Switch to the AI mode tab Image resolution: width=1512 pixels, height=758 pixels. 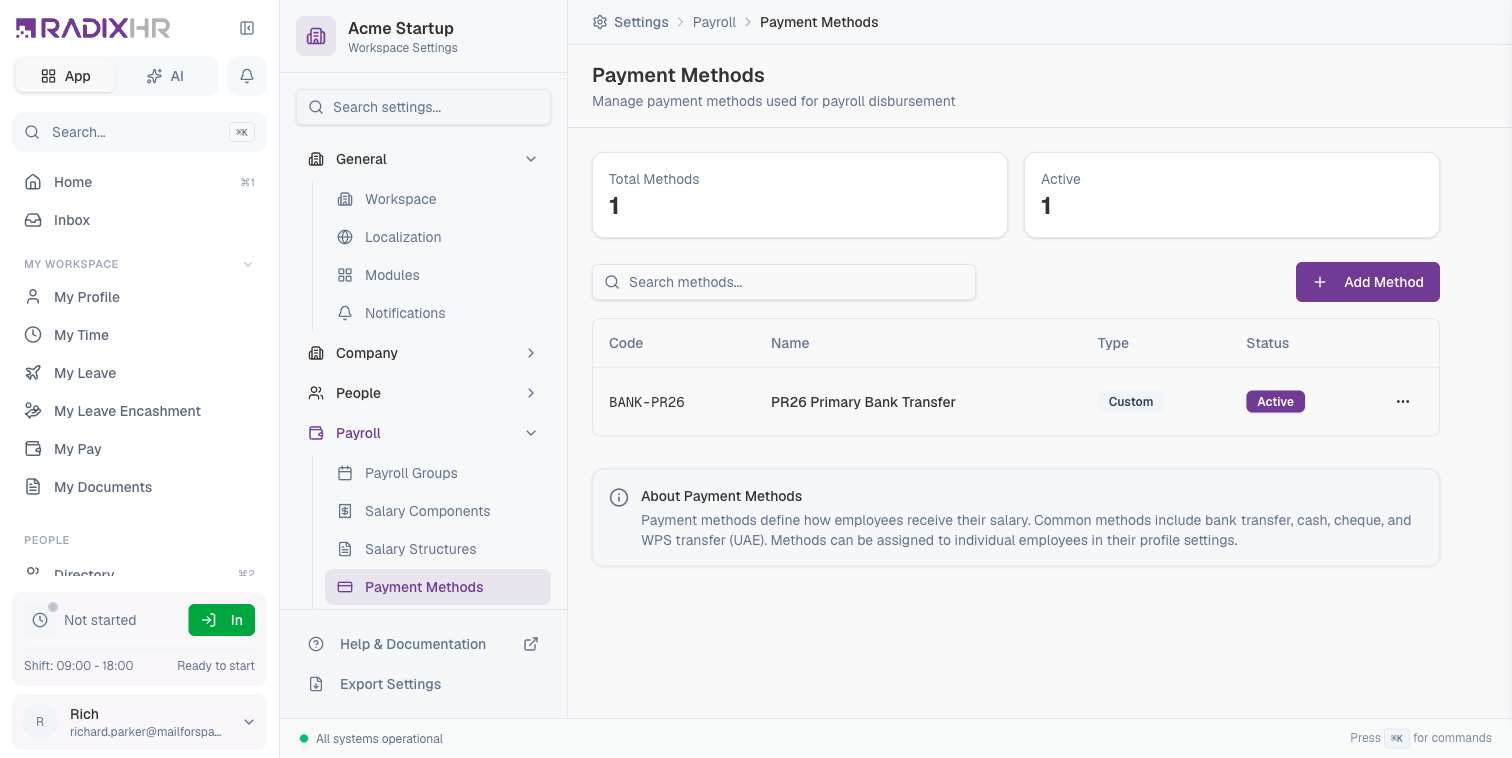(166, 76)
